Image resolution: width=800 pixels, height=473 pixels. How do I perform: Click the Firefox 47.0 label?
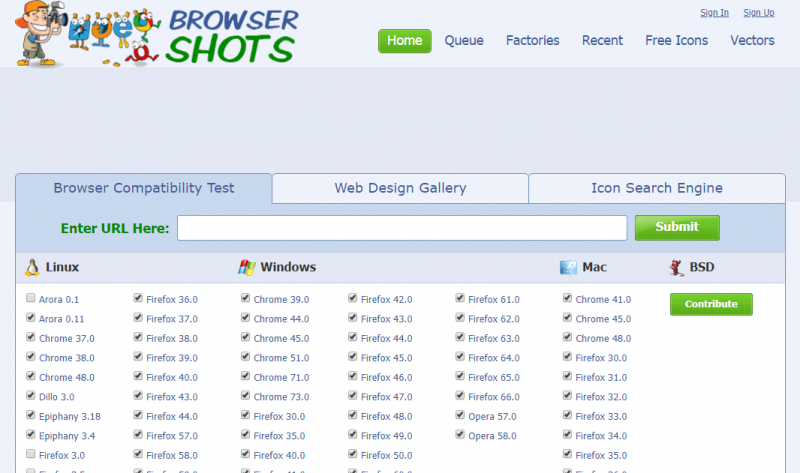pyautogui.click(x=386, y=397)
